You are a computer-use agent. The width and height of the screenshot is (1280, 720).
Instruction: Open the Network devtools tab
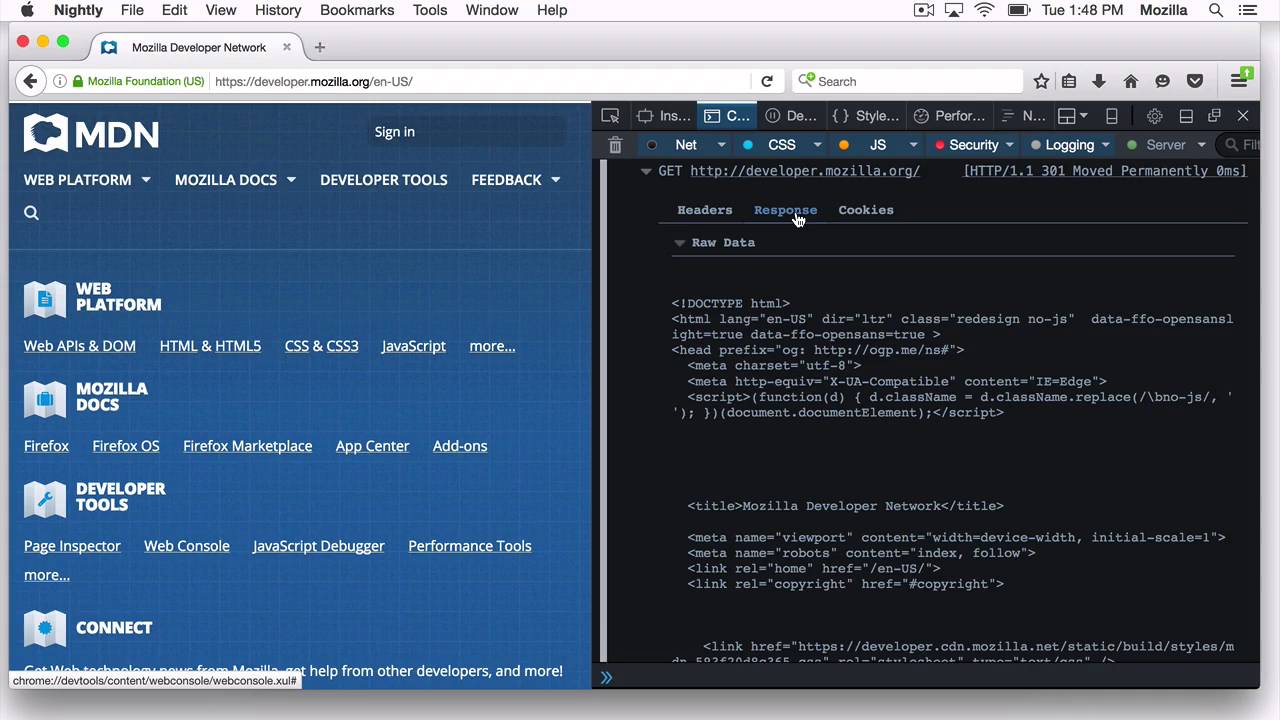[1023, 116]
